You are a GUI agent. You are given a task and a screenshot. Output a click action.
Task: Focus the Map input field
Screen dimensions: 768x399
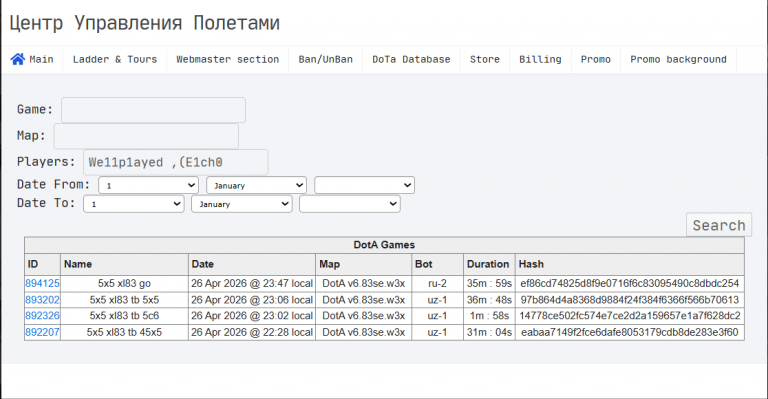click(x=146, y=136)
